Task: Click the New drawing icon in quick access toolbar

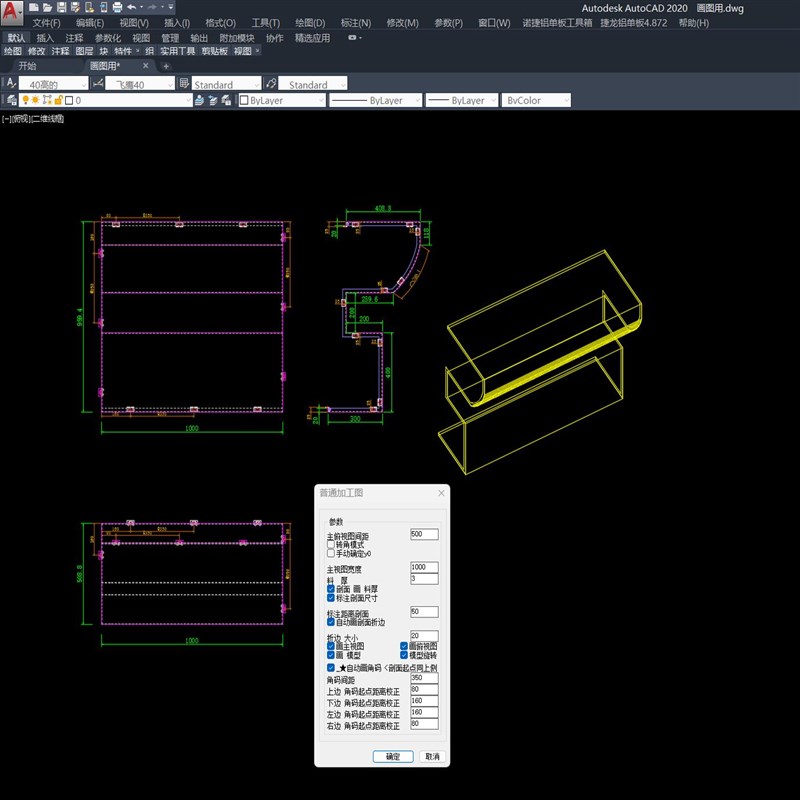Action: (34, 8)
